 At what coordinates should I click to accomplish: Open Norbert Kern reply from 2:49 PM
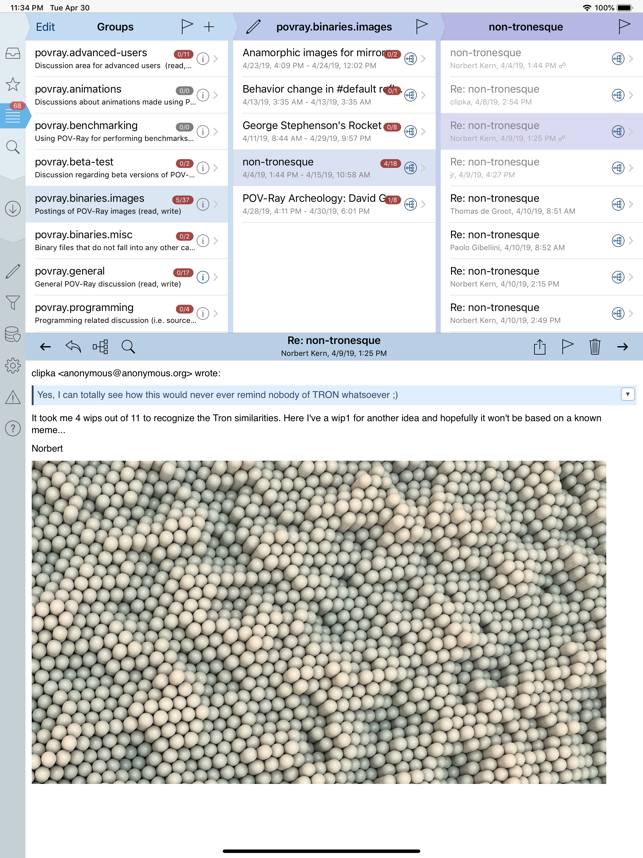(542, 313)
